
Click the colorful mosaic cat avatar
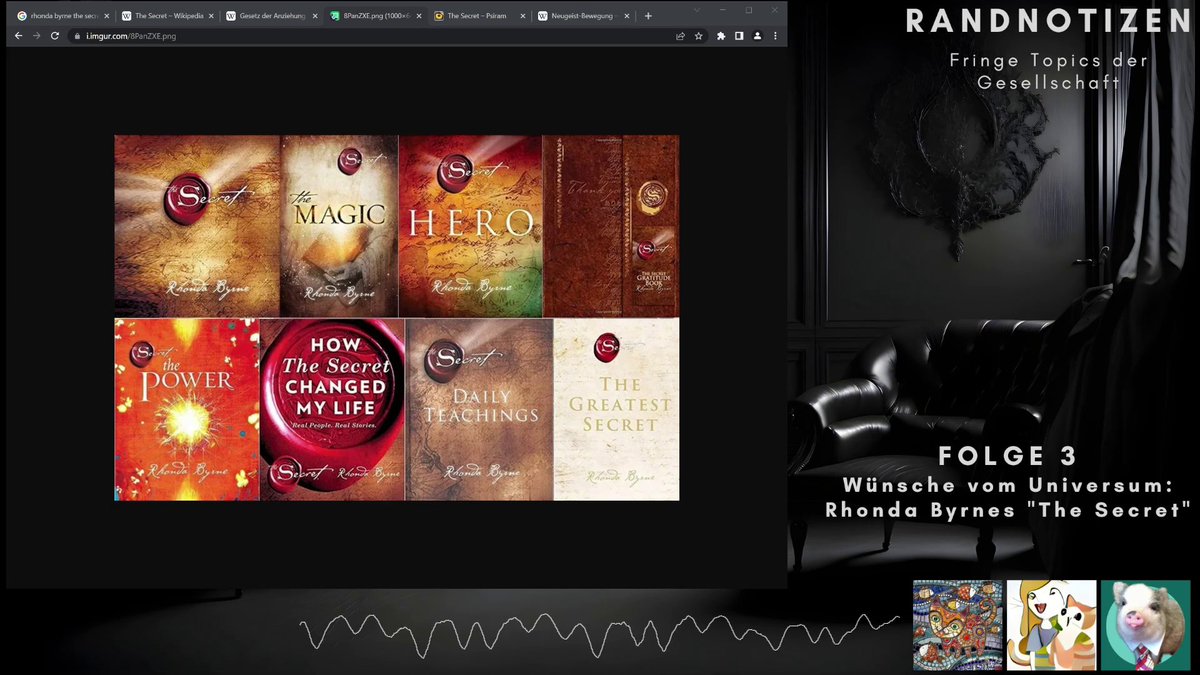coord(957,625)
